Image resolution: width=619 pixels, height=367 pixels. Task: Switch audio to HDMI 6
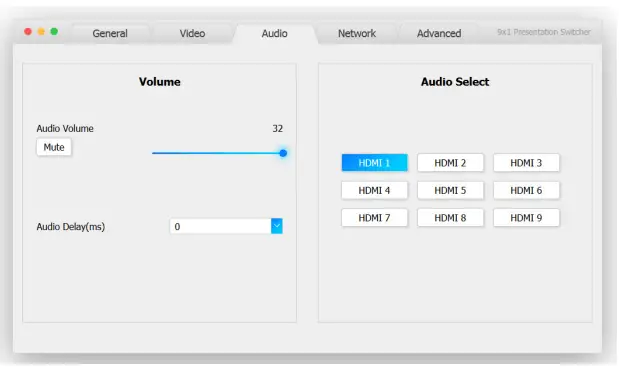[x=526, y=190]
